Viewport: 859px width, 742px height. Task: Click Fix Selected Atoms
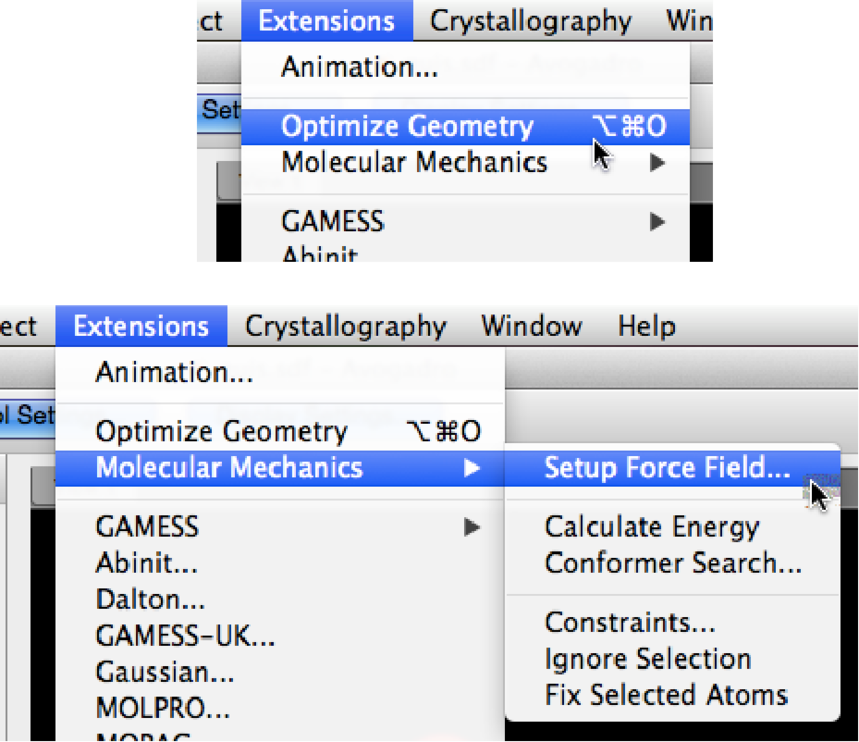click(666, 695)
